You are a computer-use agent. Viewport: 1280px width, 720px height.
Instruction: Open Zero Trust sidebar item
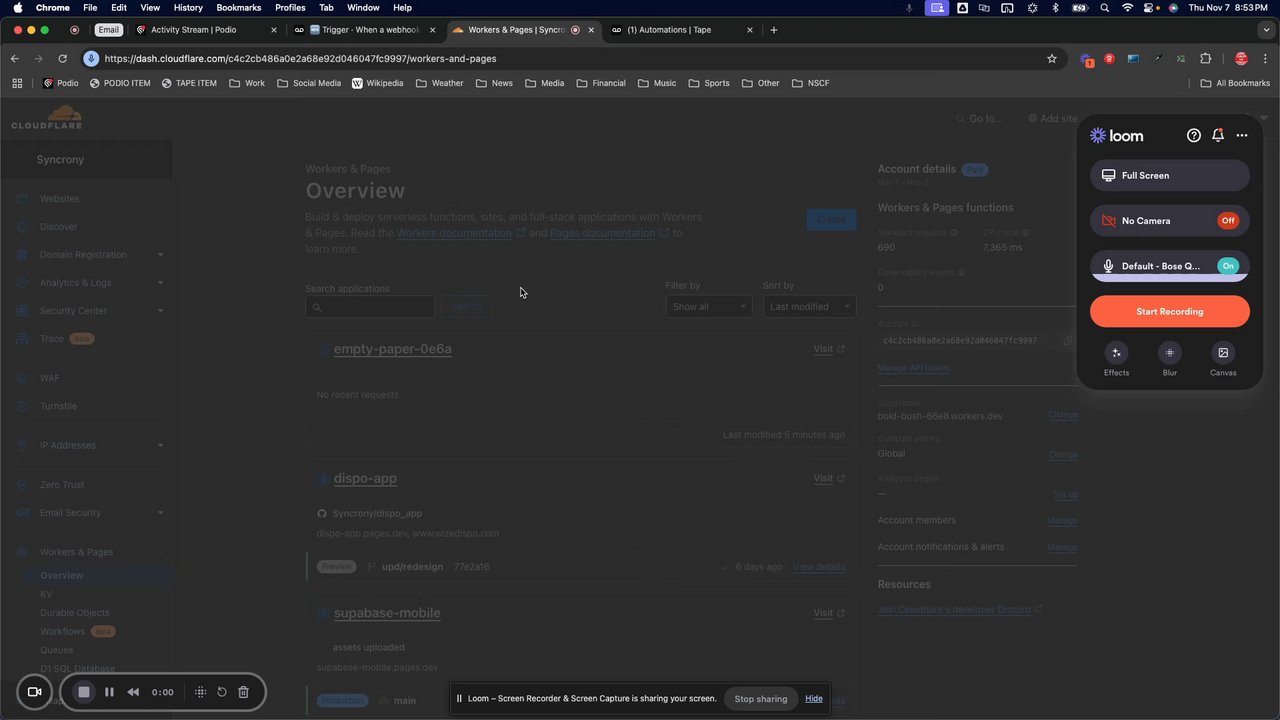coord(62,485)
